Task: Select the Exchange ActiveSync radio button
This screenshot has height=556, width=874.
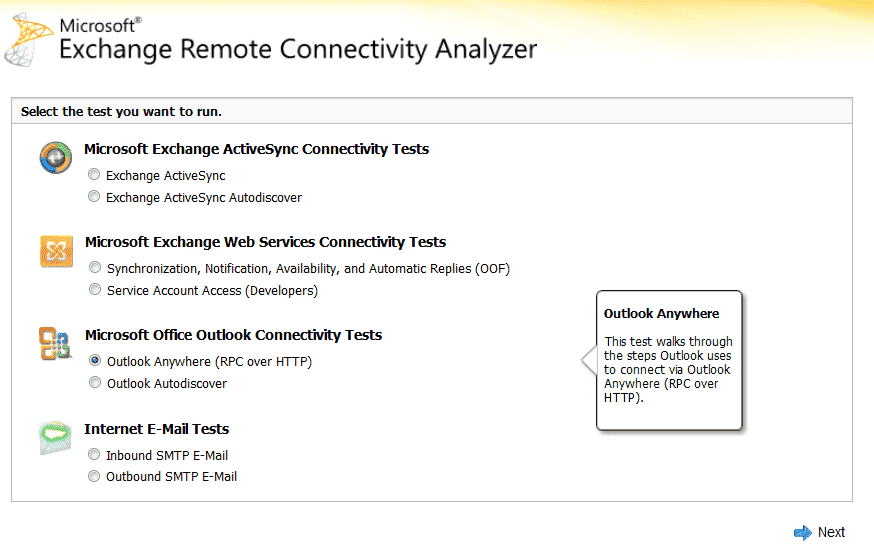Action: (94, 175)
